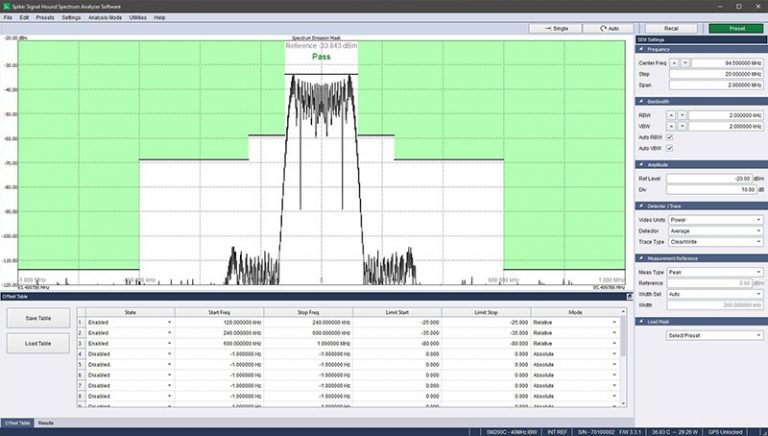
Task: Switch to the Results tab
Action: 46,423
